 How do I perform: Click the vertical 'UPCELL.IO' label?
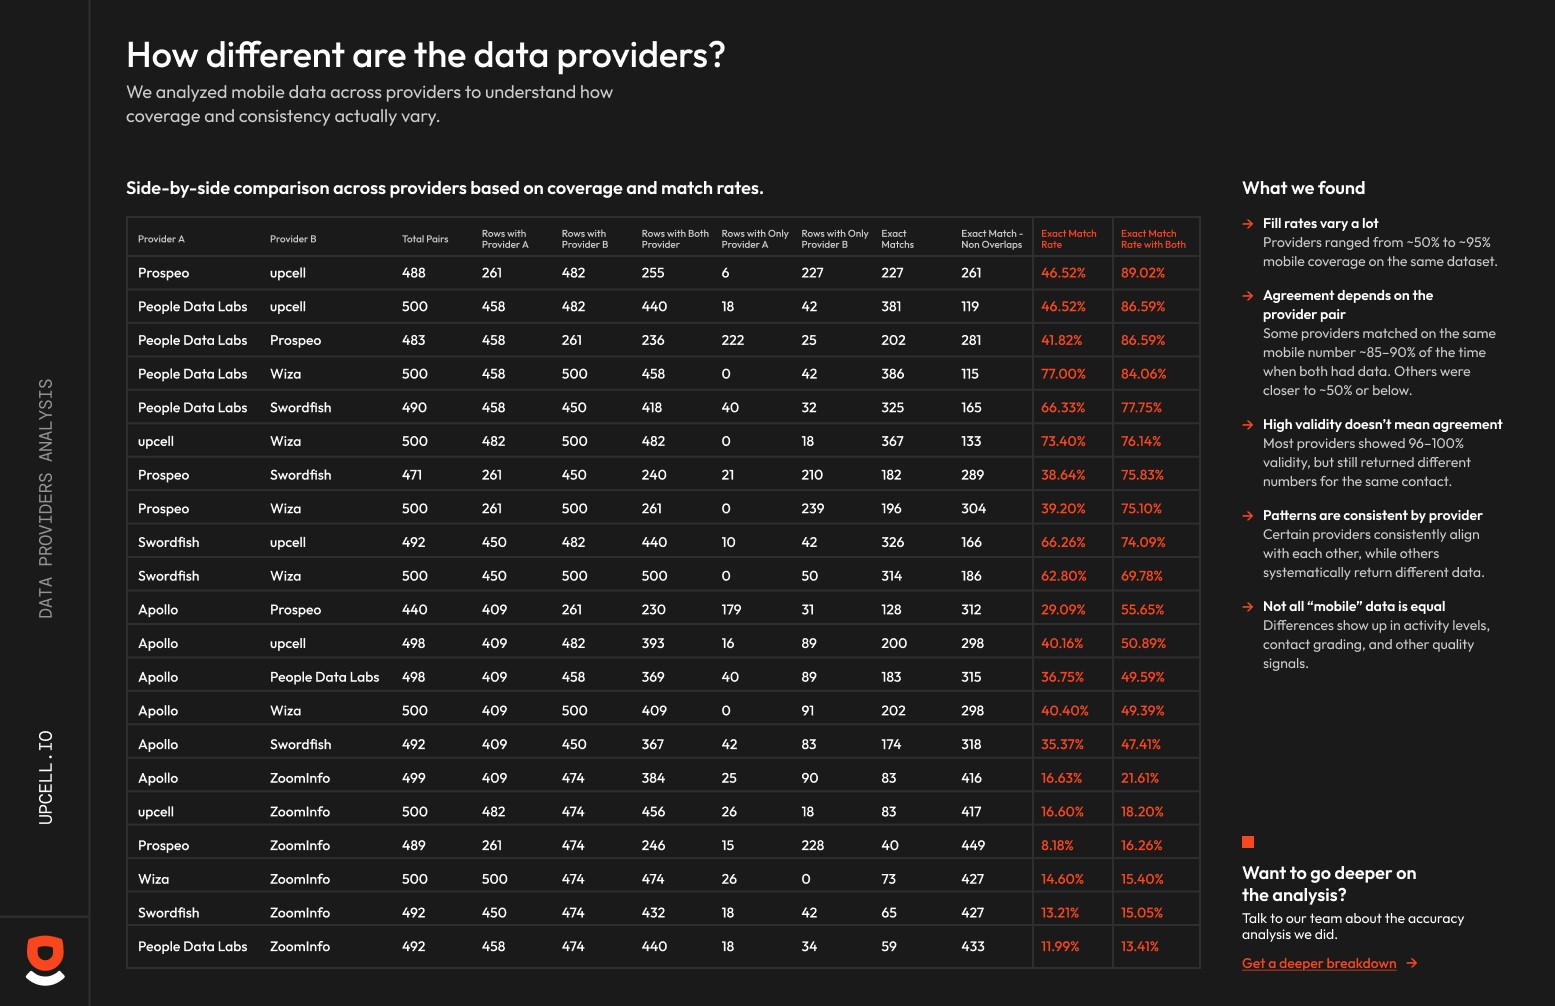tap(46, 778)
